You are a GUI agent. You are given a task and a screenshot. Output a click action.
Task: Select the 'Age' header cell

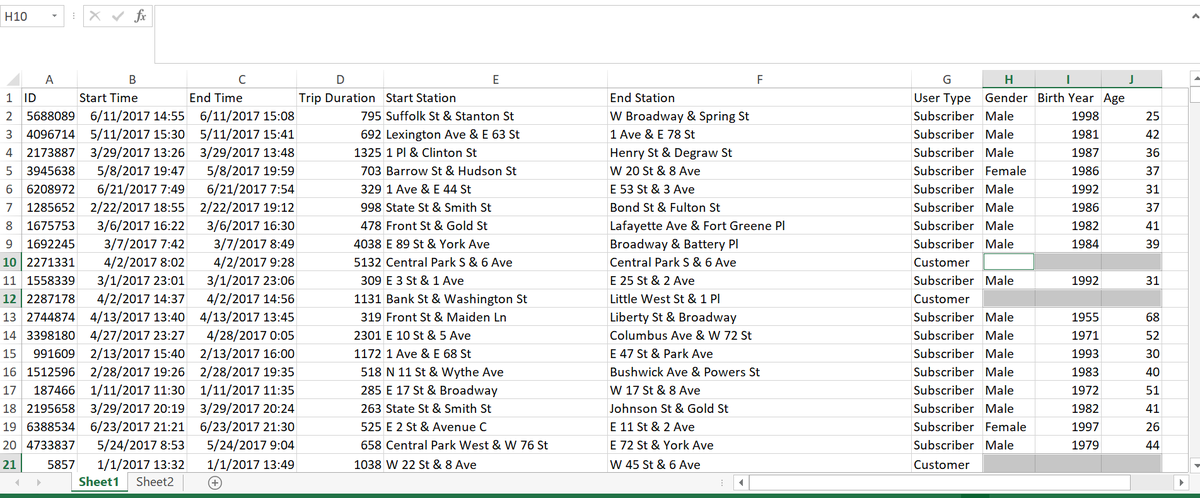pos(1132,98)
